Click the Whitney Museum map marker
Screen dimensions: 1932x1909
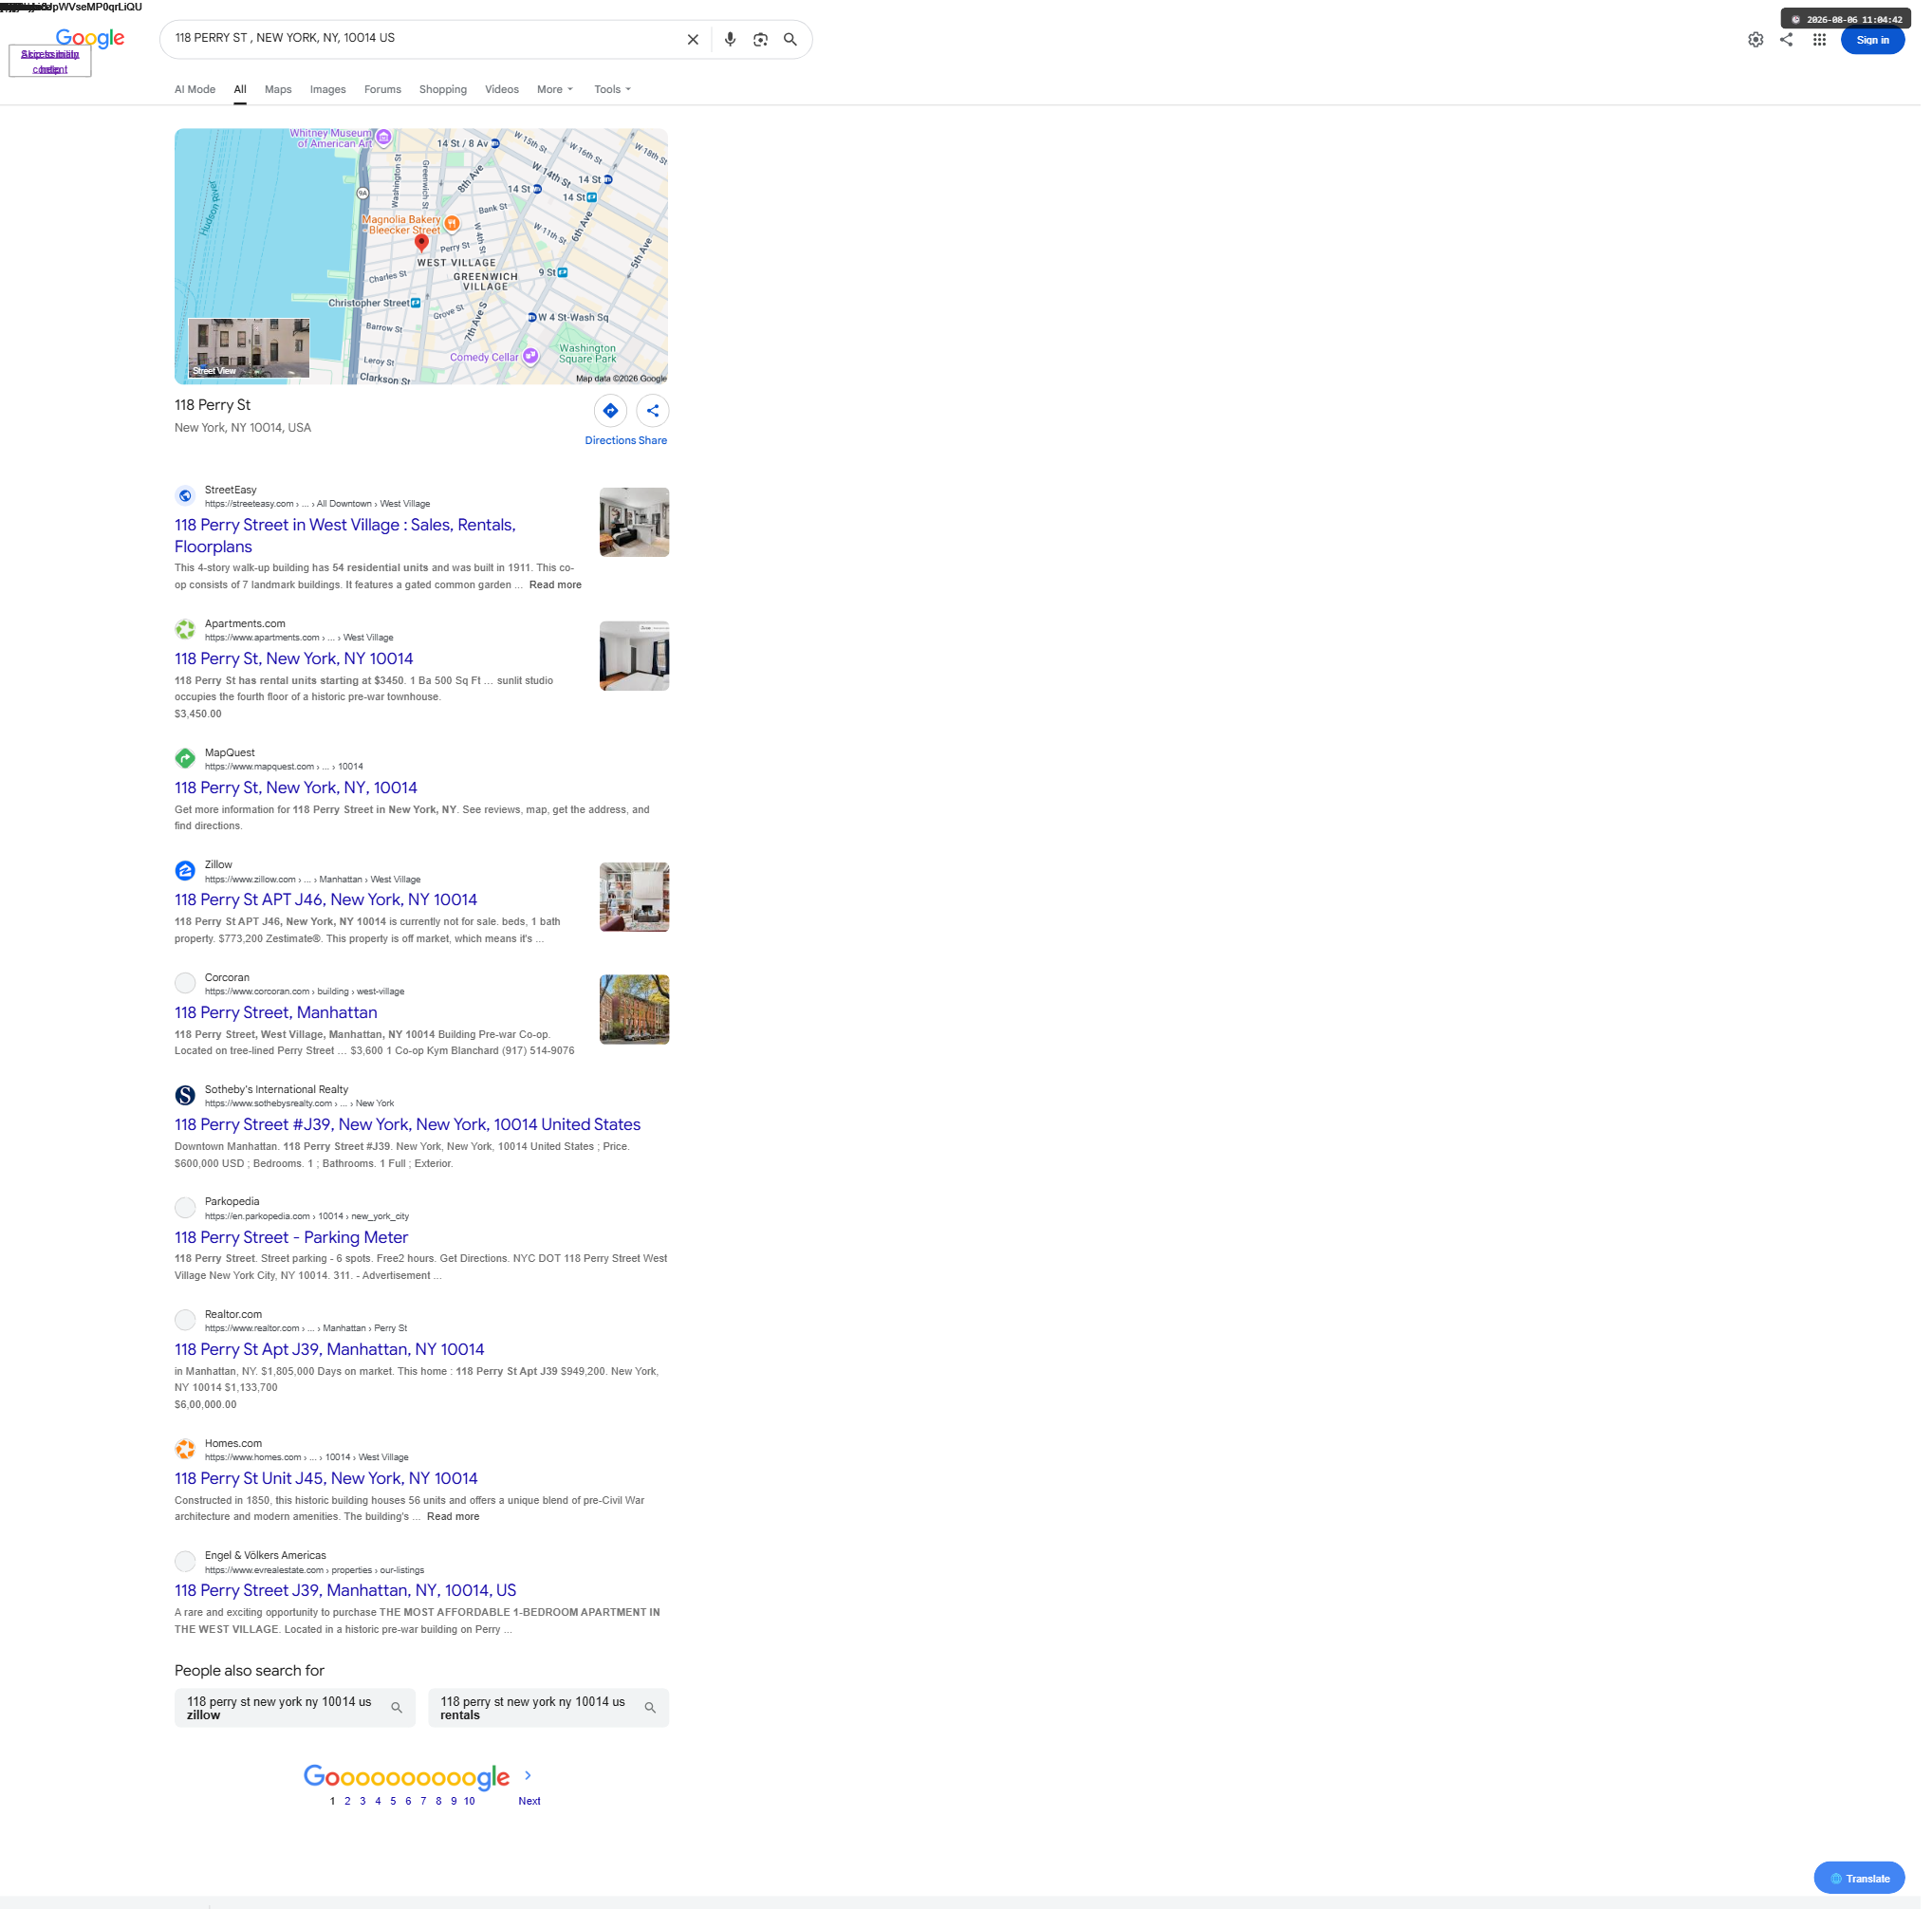[385, 137]
